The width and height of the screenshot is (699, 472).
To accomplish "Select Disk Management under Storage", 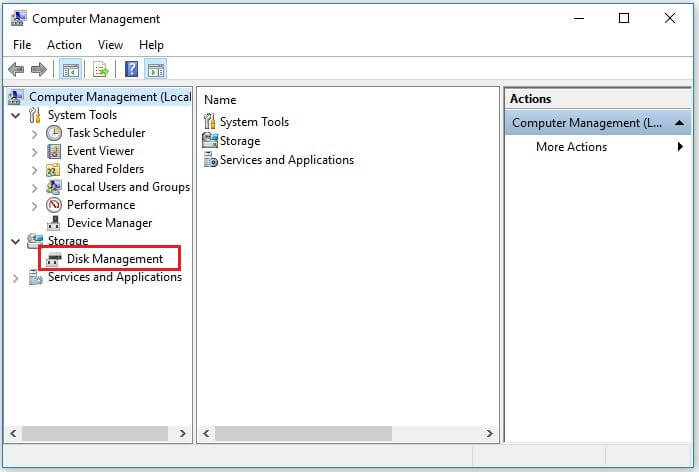I will pyautogui.click(x=114, y=259).
